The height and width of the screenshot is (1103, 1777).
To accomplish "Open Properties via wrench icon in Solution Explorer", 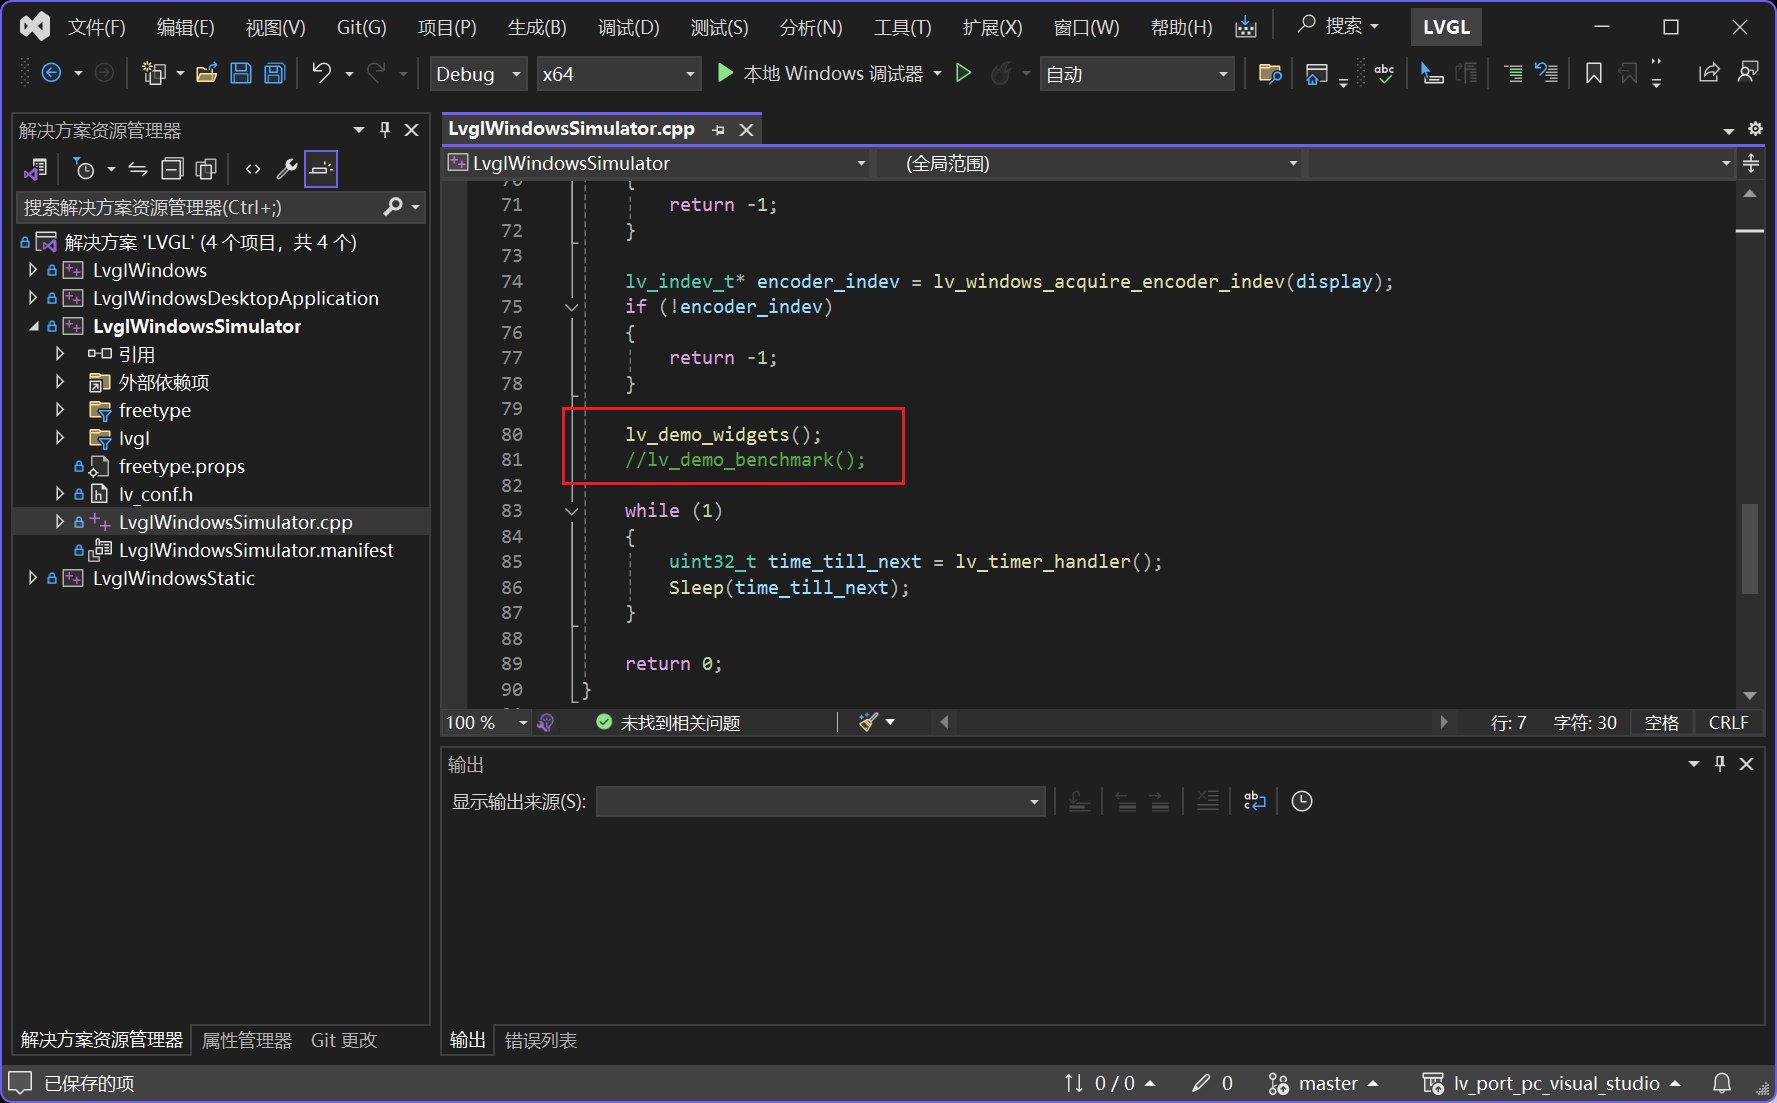I will 288,168.
